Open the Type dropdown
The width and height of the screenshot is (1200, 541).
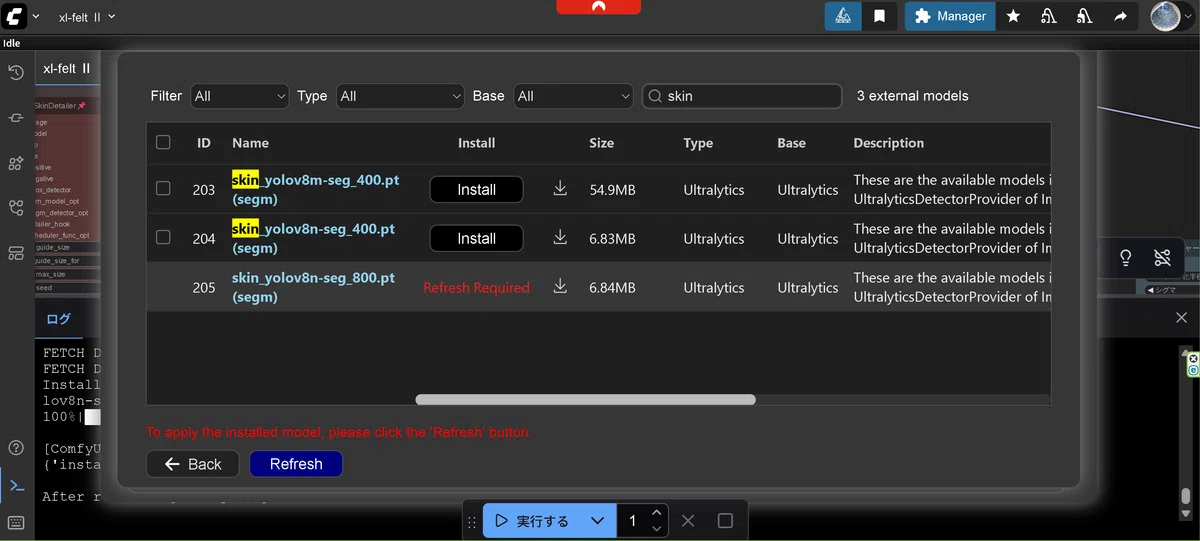click(x=400, y=96)
